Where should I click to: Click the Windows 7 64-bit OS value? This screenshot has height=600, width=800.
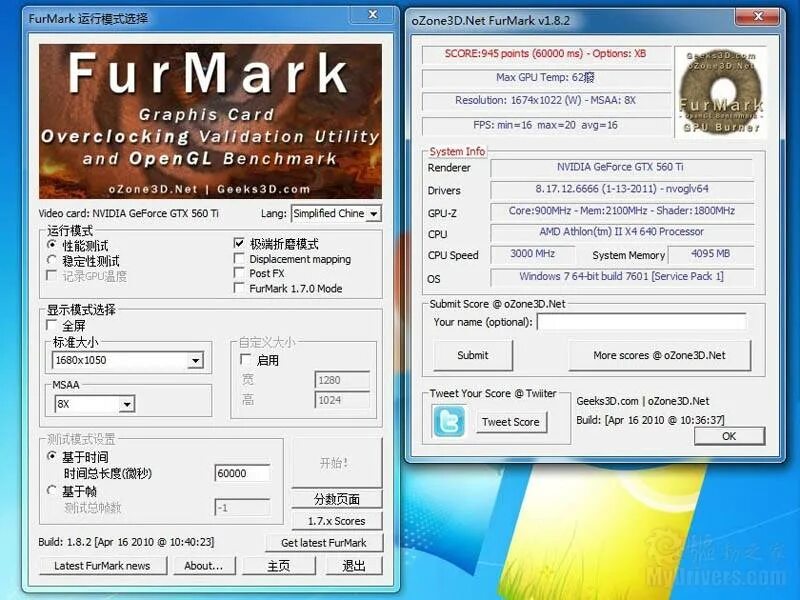coord(620,277)
